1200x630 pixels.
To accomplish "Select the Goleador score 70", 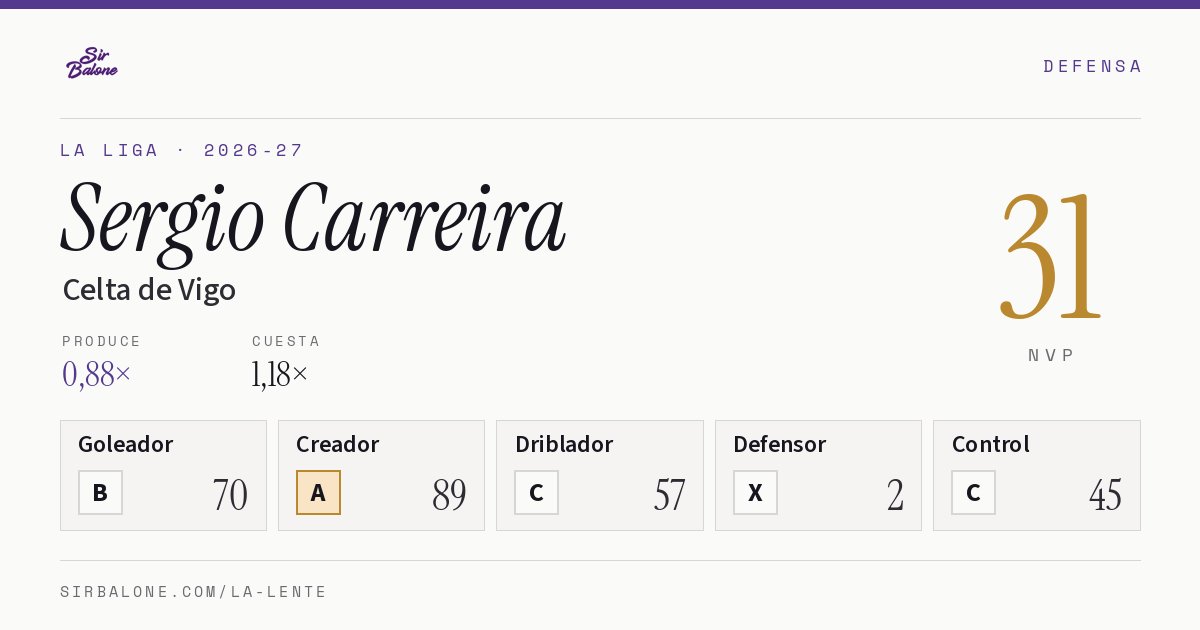I will (230, 495).
